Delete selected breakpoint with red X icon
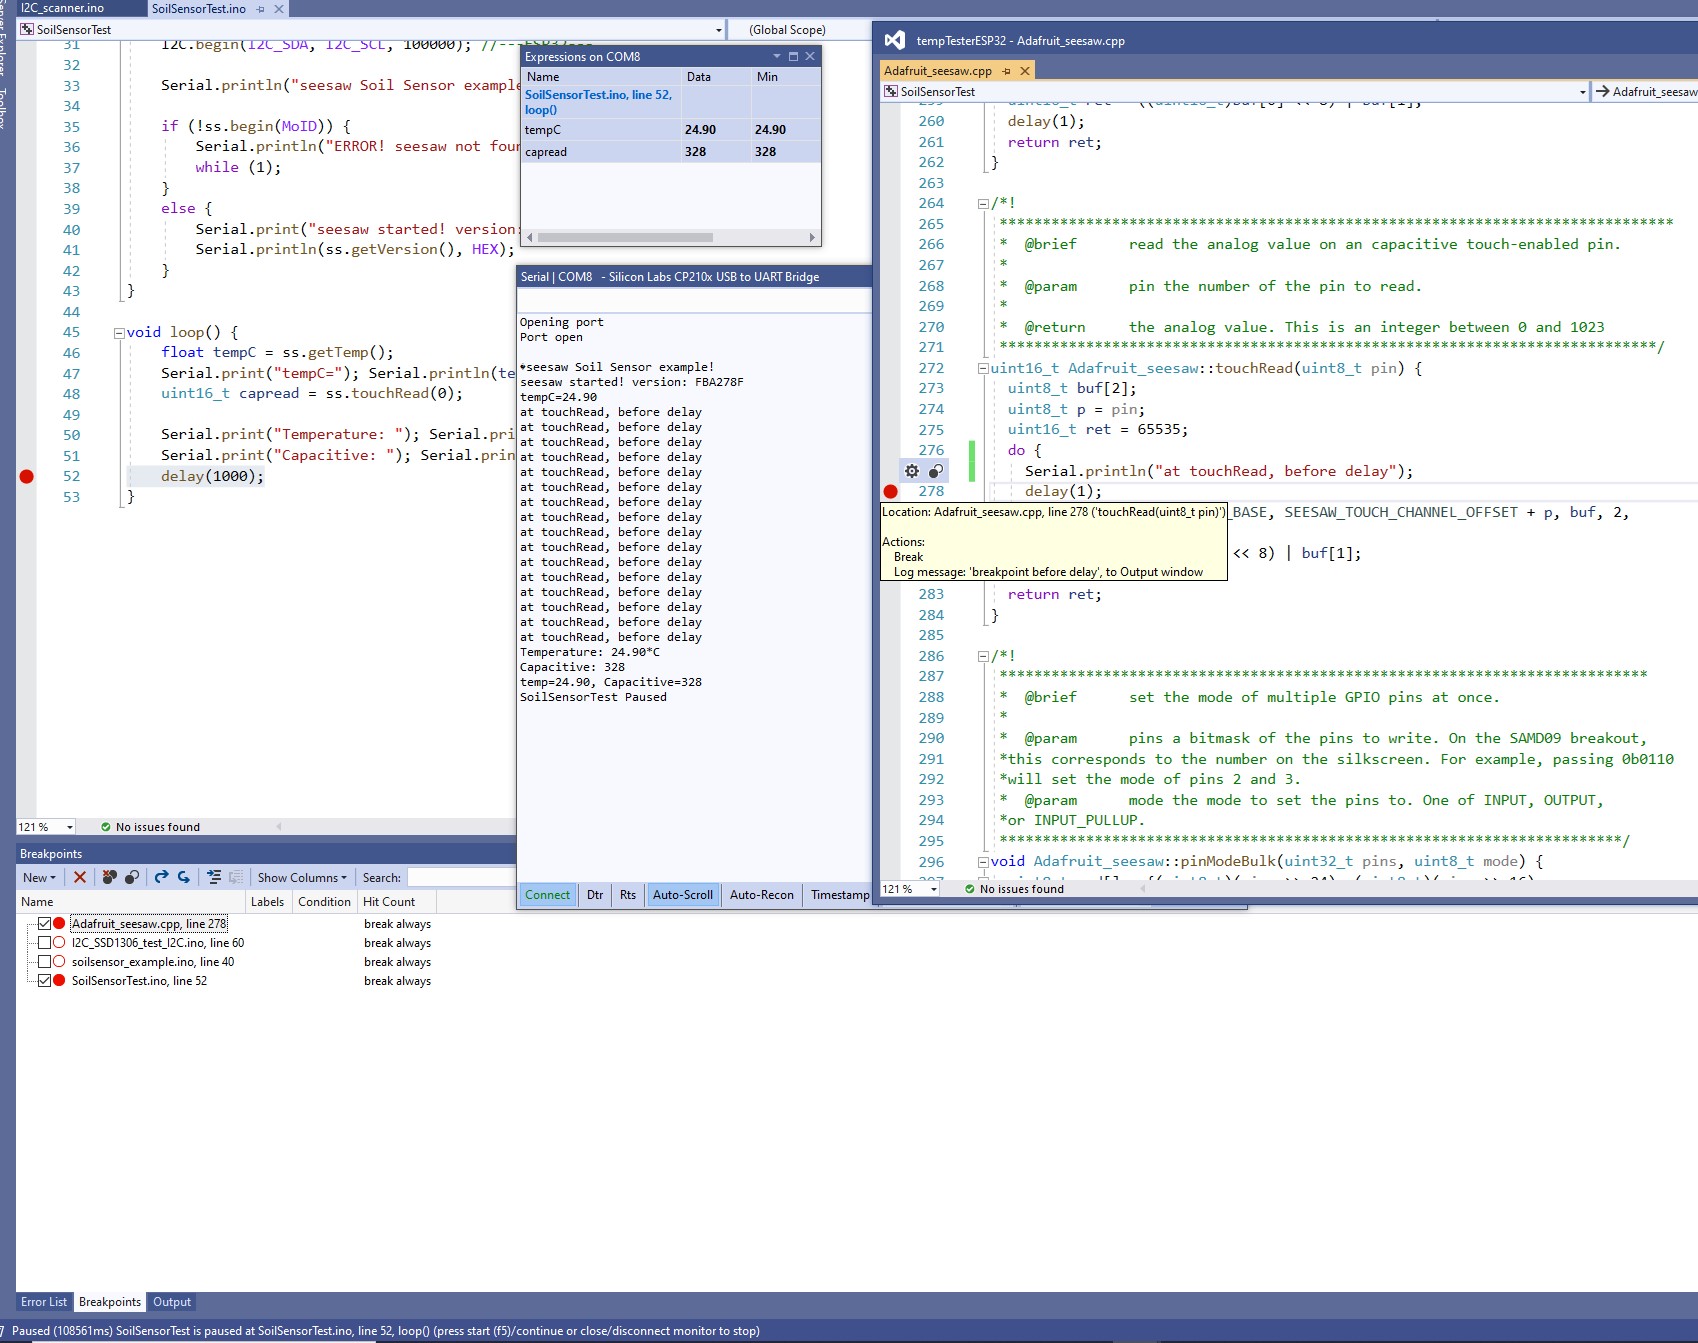The image size is (1698, 1343). coord(80,877)
